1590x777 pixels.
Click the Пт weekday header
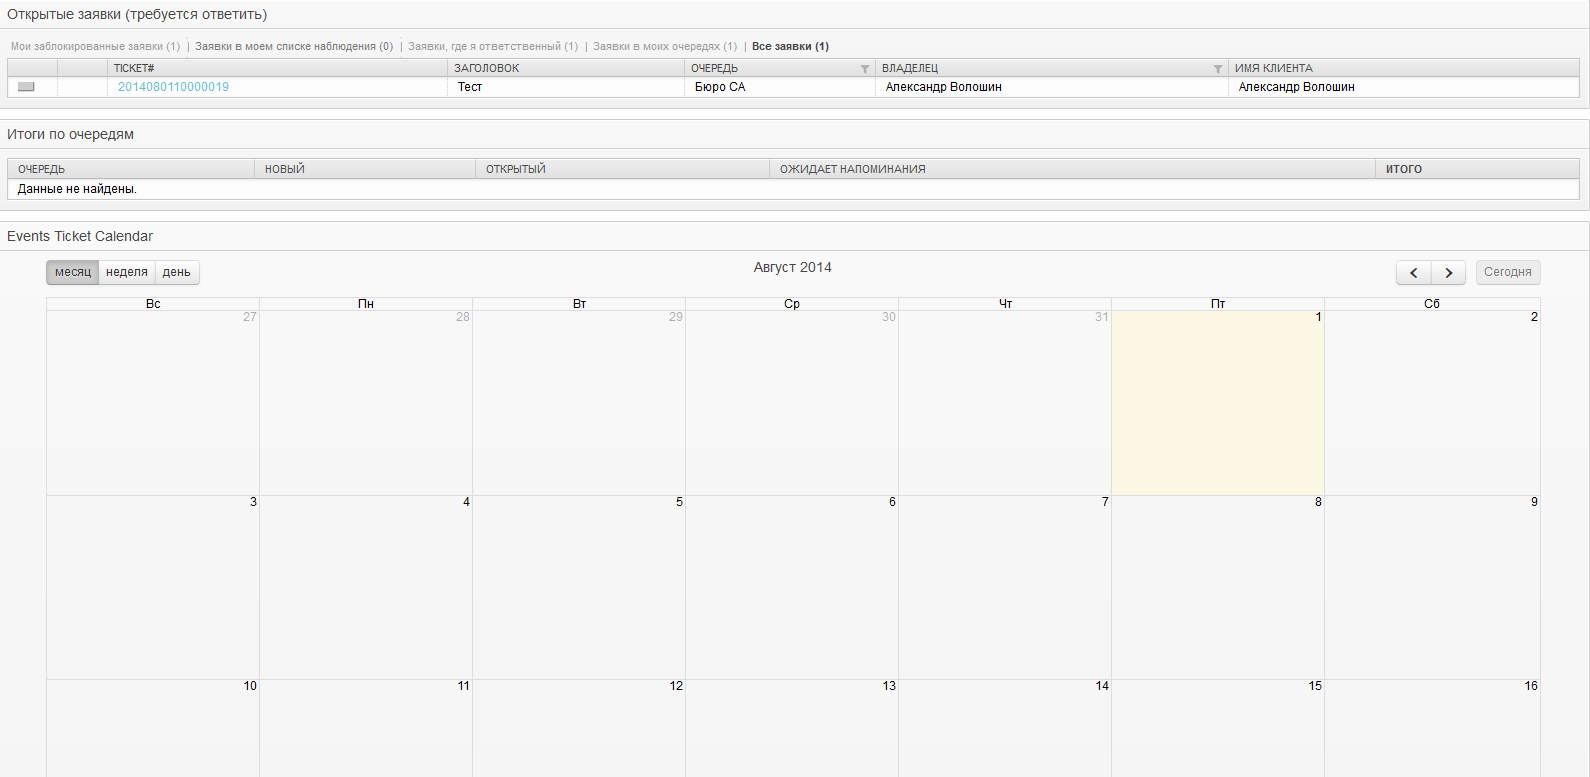click(x=1218, y=304)
